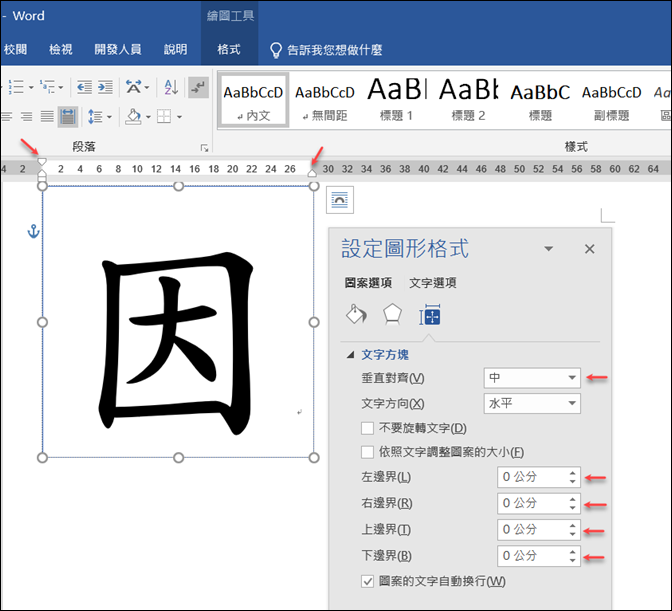Open multilevel list dropdown arrow
672x611 pixels.
tap(61, 87)
